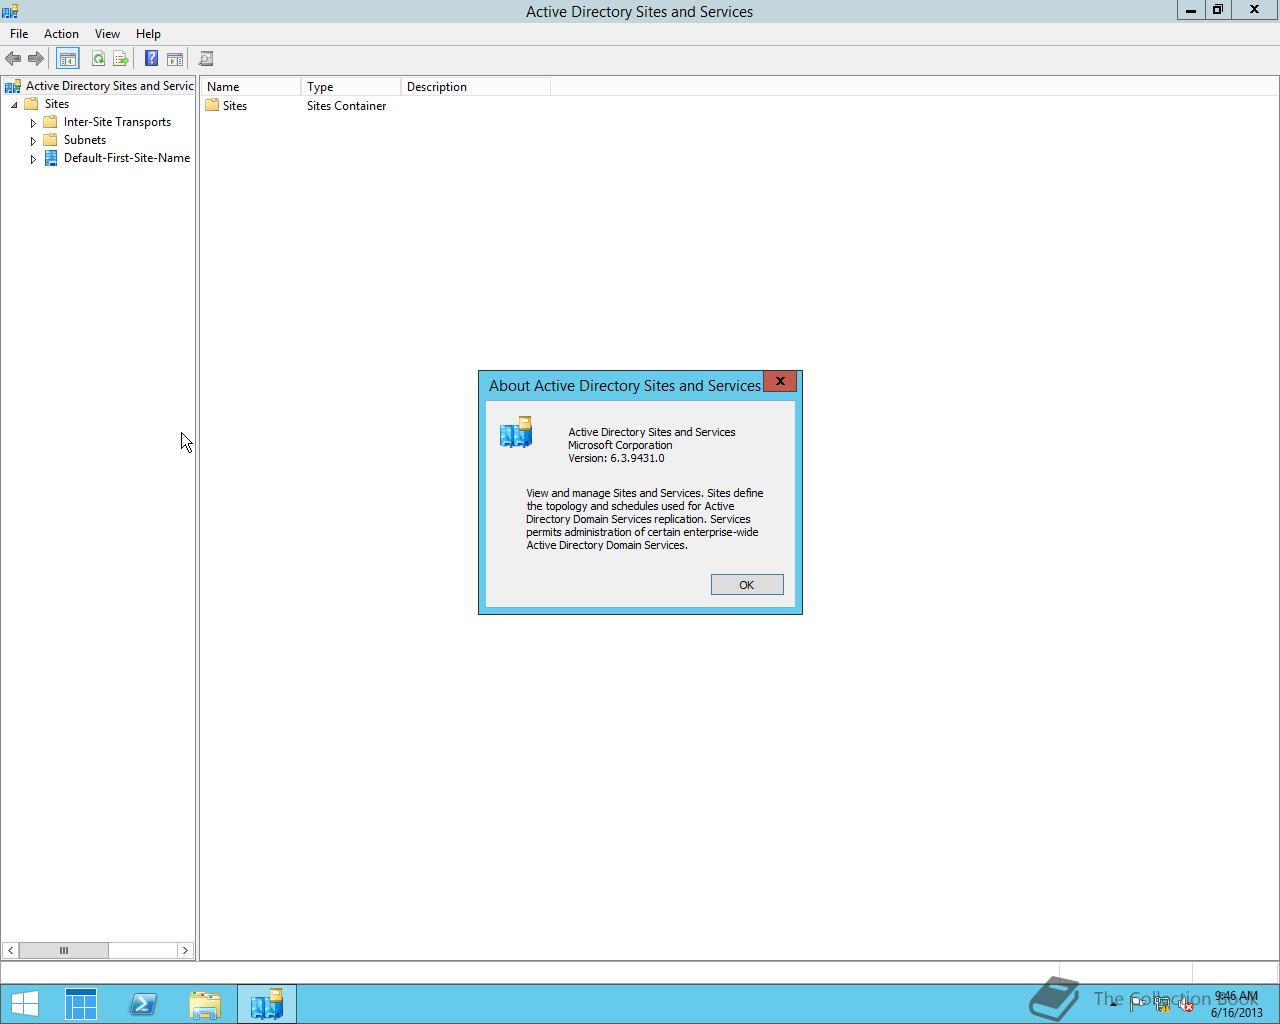This screenshot has width=1280, height=1024.
Task: Click the Subnets folder icon
Action: (51, 140)
